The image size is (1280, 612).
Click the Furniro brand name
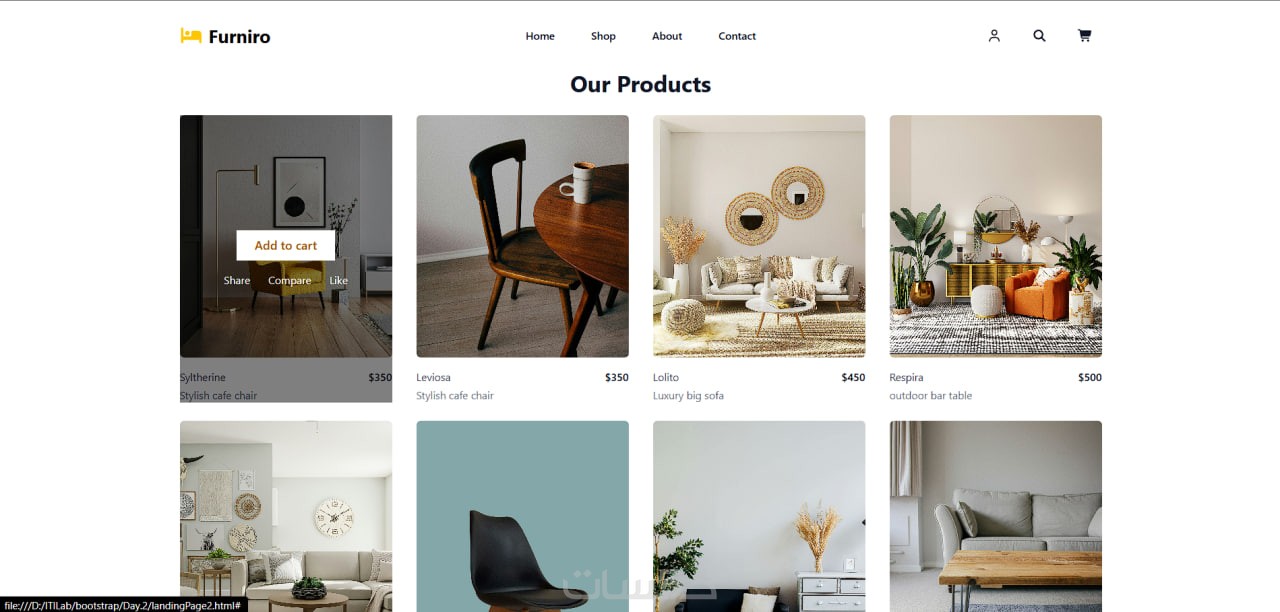pos(239,37)
